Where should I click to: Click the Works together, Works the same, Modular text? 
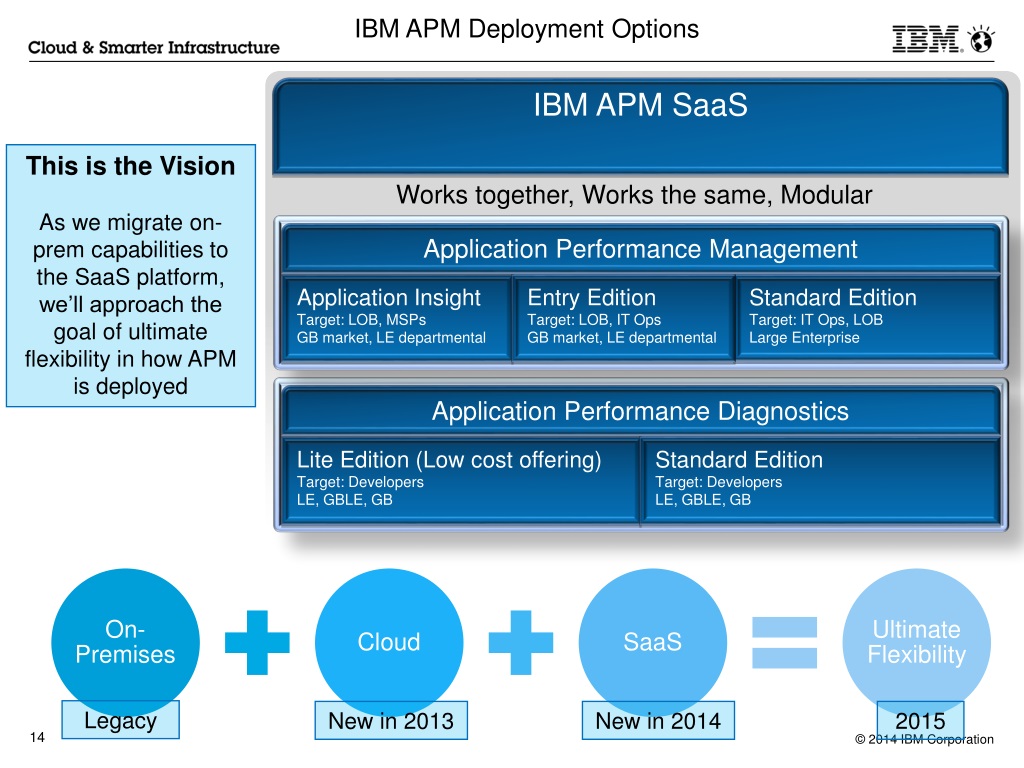634,195
